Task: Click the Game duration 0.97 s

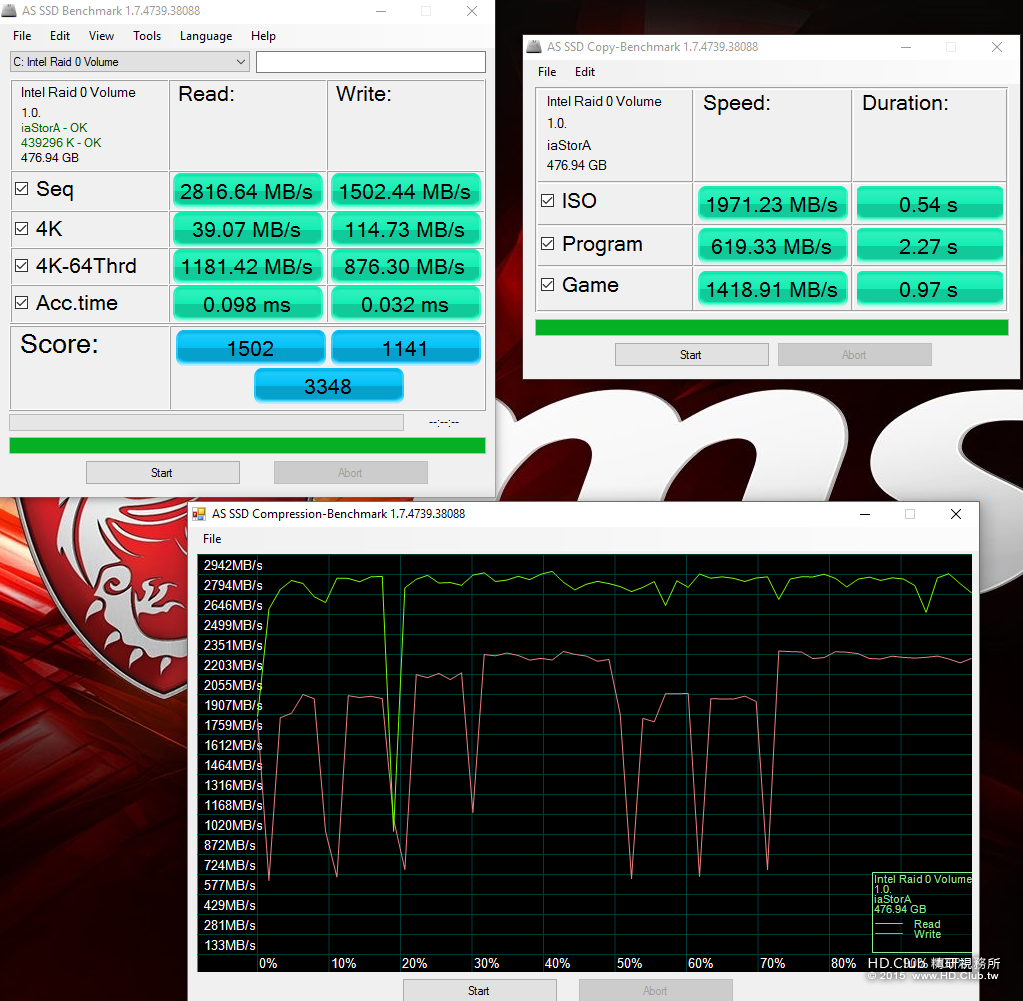Action: point(929,289)
